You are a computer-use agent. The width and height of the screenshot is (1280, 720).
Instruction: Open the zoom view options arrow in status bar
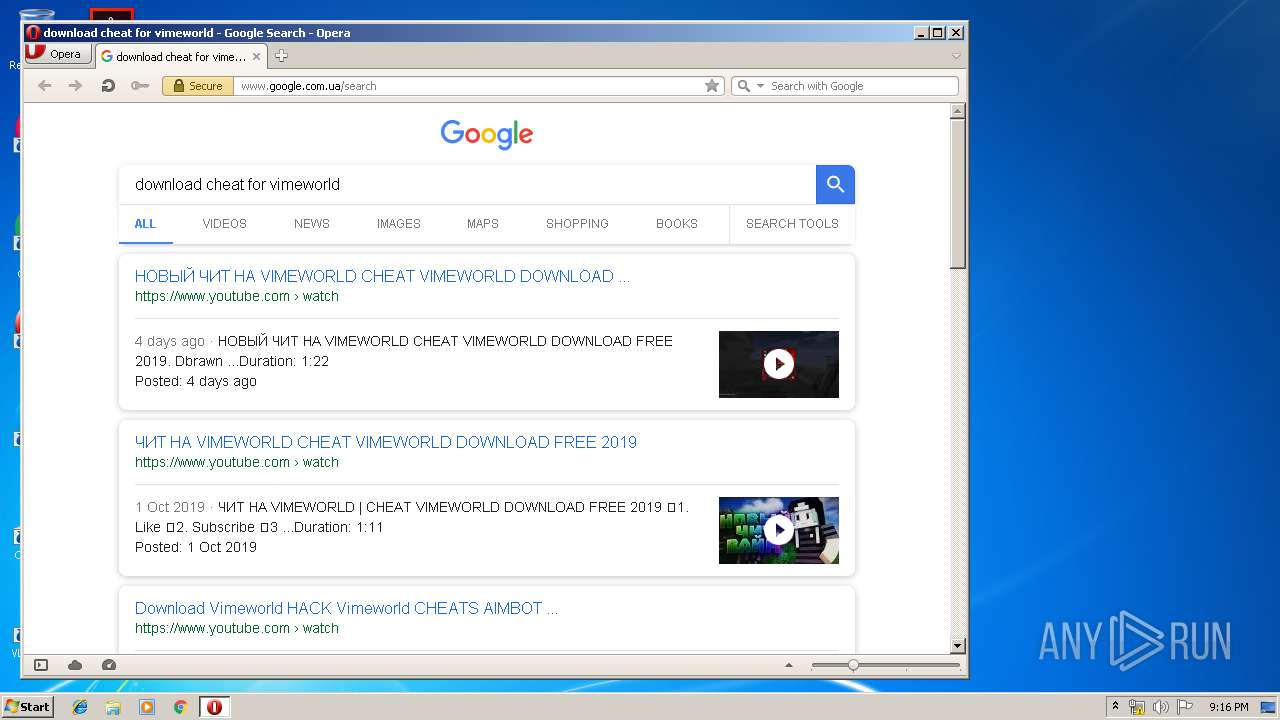coord(788,665)
